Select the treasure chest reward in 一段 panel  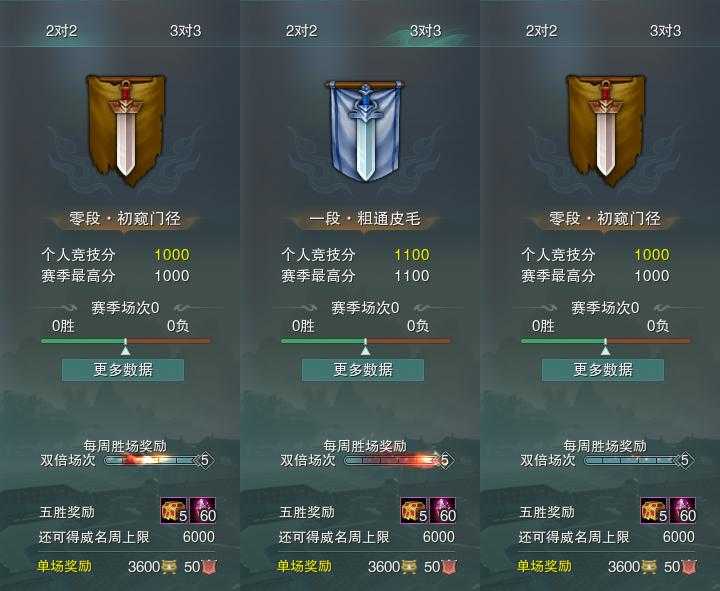(413, 511)
